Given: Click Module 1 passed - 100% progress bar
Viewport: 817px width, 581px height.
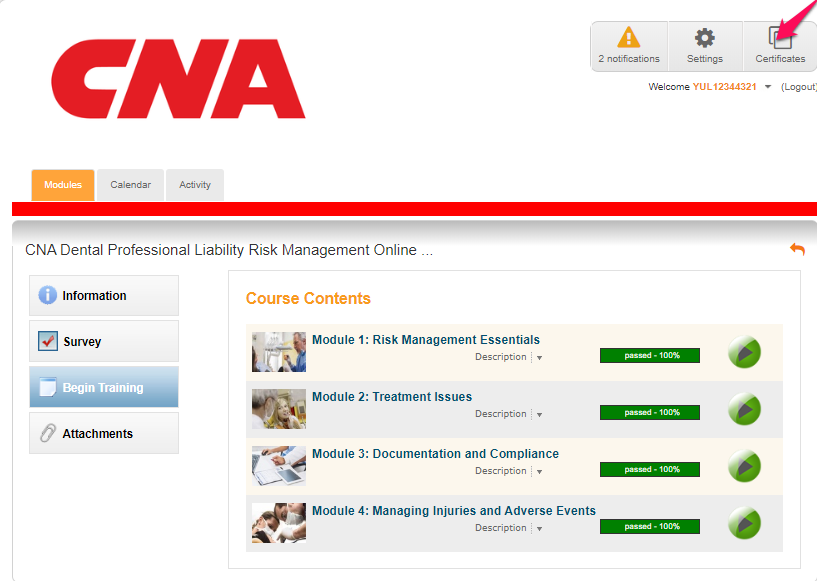Looking at the screenshot, I should (650, 355).
